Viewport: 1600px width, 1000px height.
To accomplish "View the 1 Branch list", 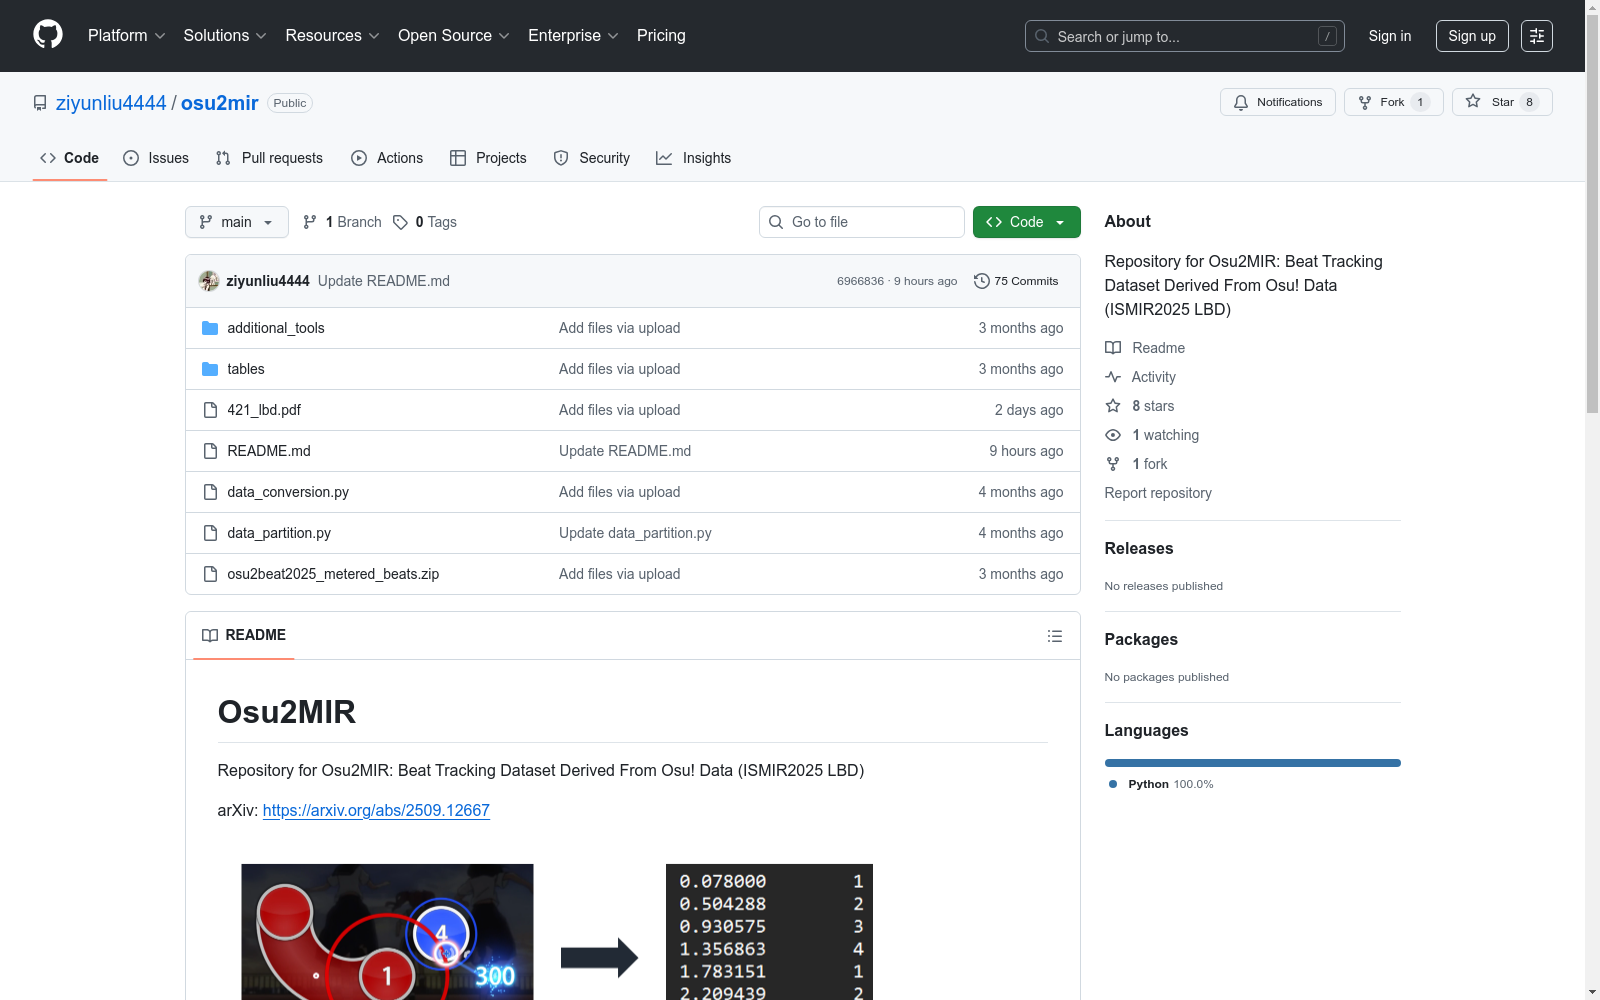I will coord(342,222).
